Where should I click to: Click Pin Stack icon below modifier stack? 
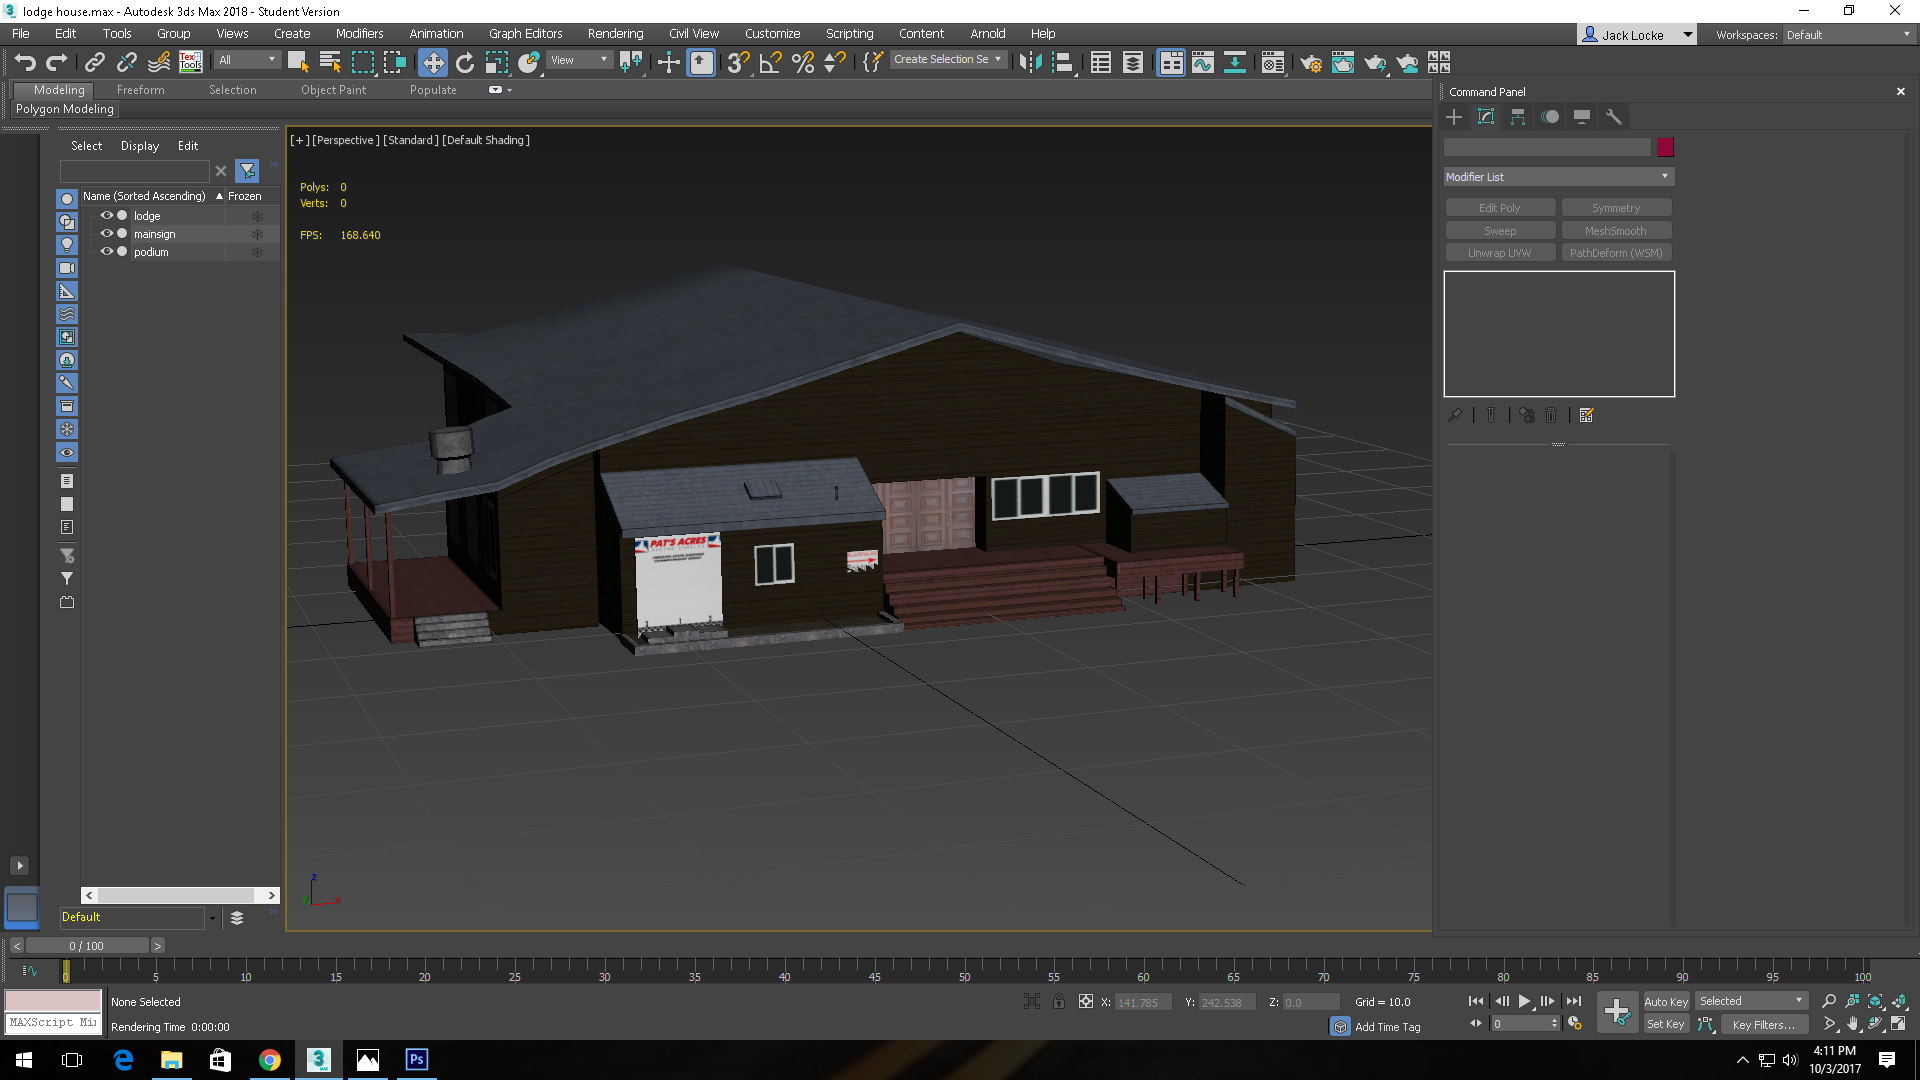click(1455, 415)
